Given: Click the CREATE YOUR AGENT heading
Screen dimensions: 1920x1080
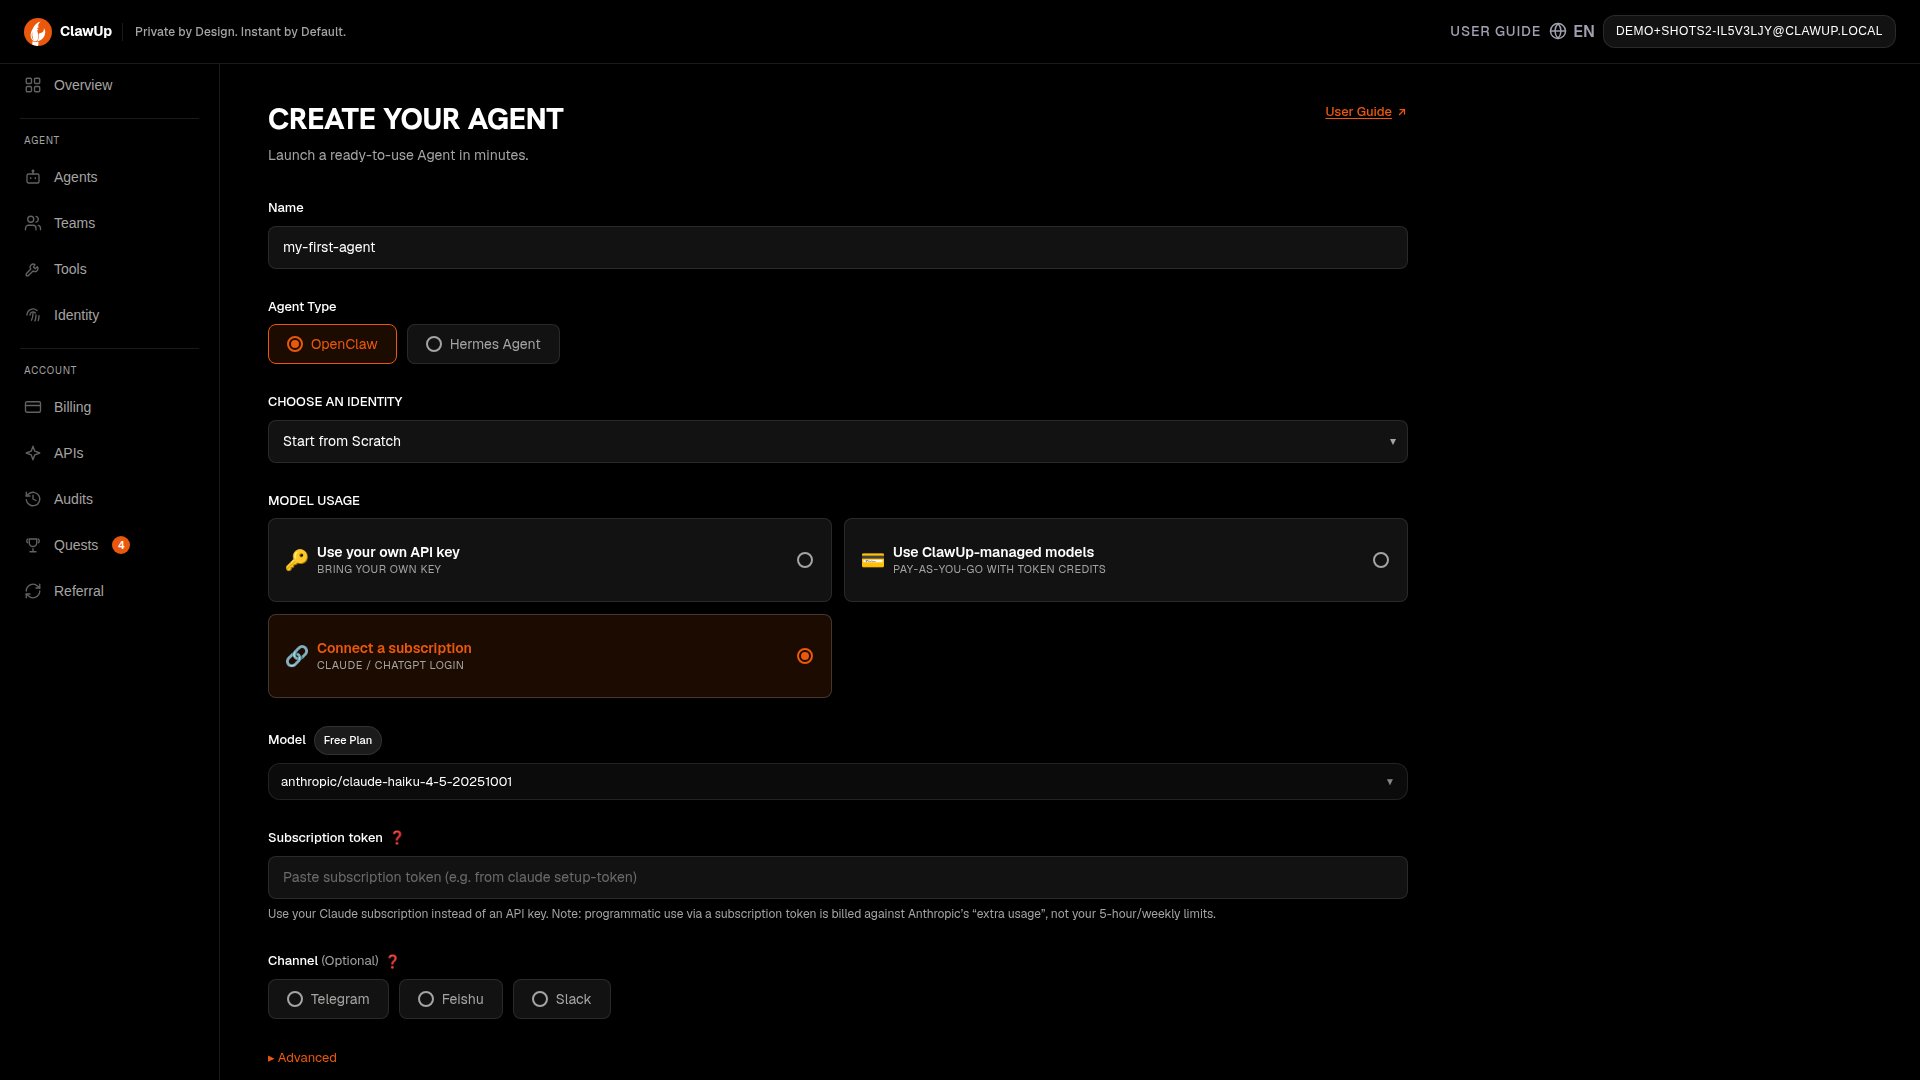Looking at the screenshot, I should [x=416, y=119].
